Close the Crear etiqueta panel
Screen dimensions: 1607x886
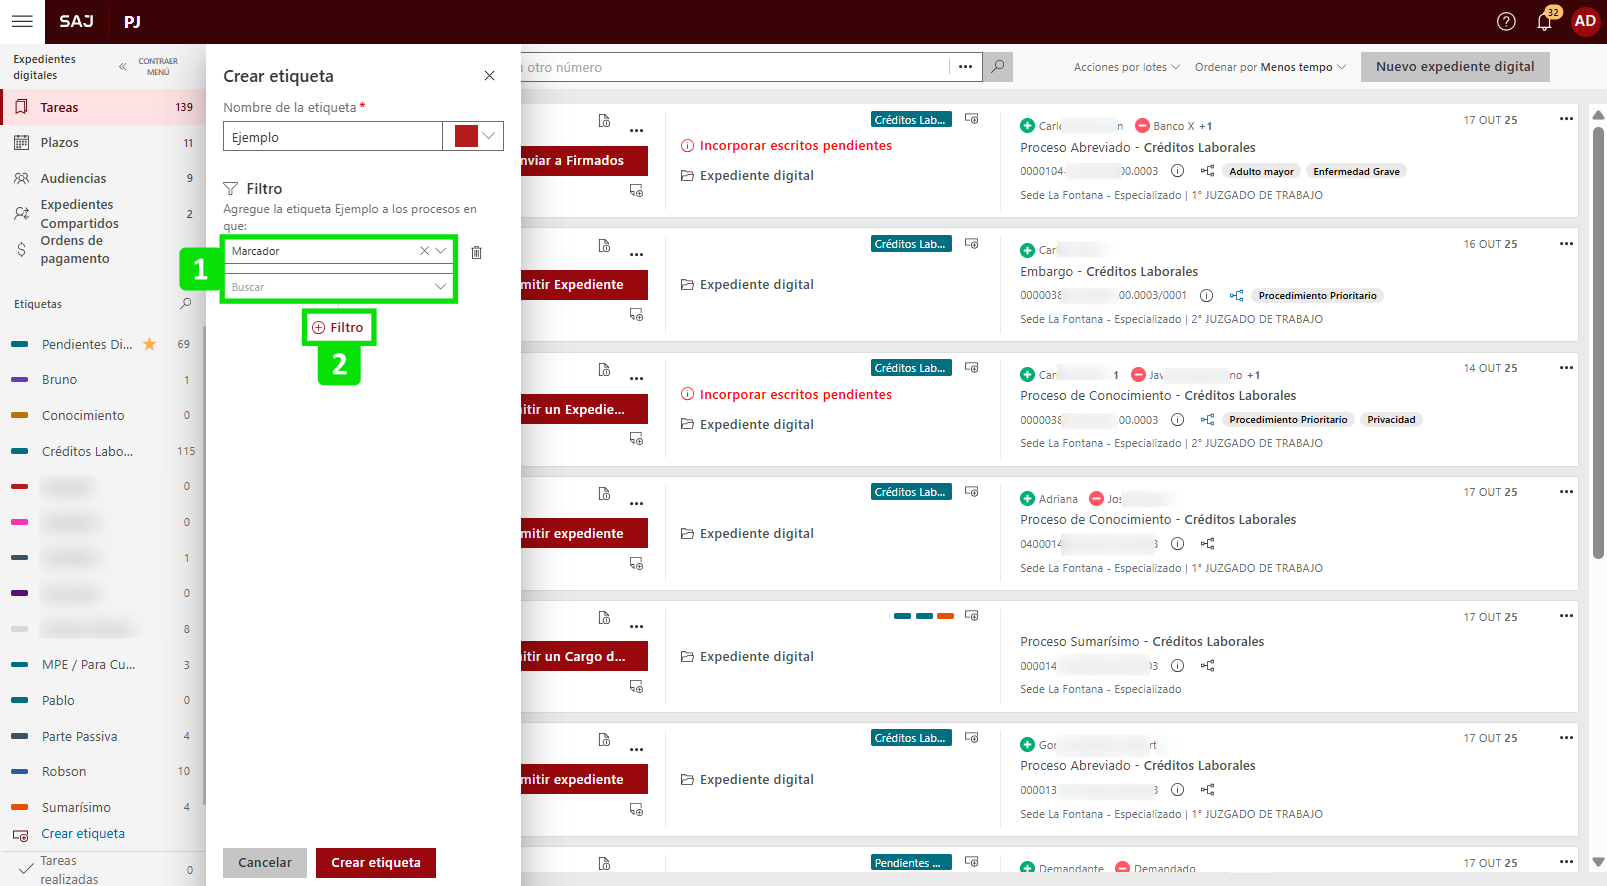[489, 76]
